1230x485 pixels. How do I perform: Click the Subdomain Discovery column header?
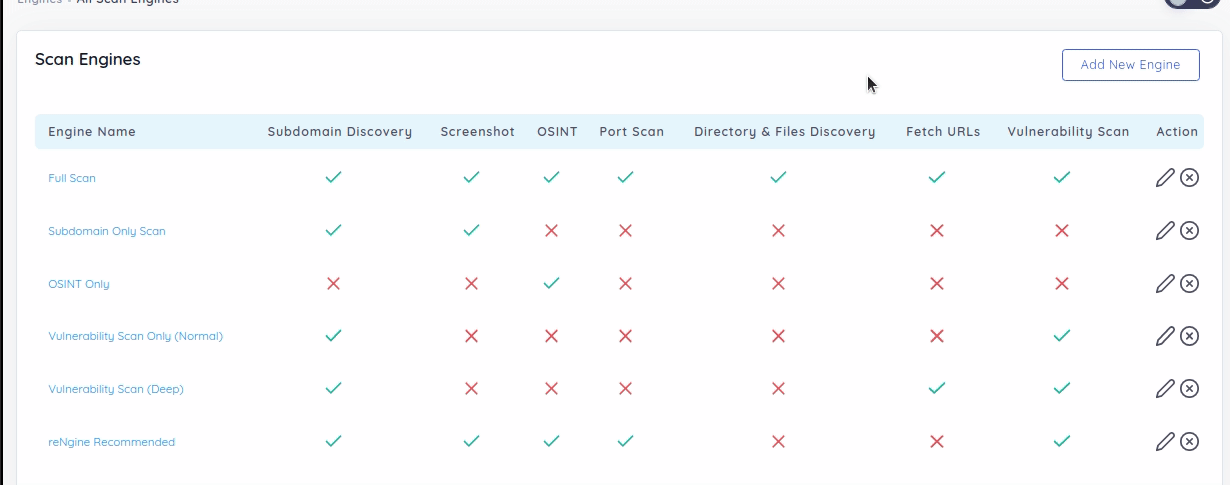(340, 132)
